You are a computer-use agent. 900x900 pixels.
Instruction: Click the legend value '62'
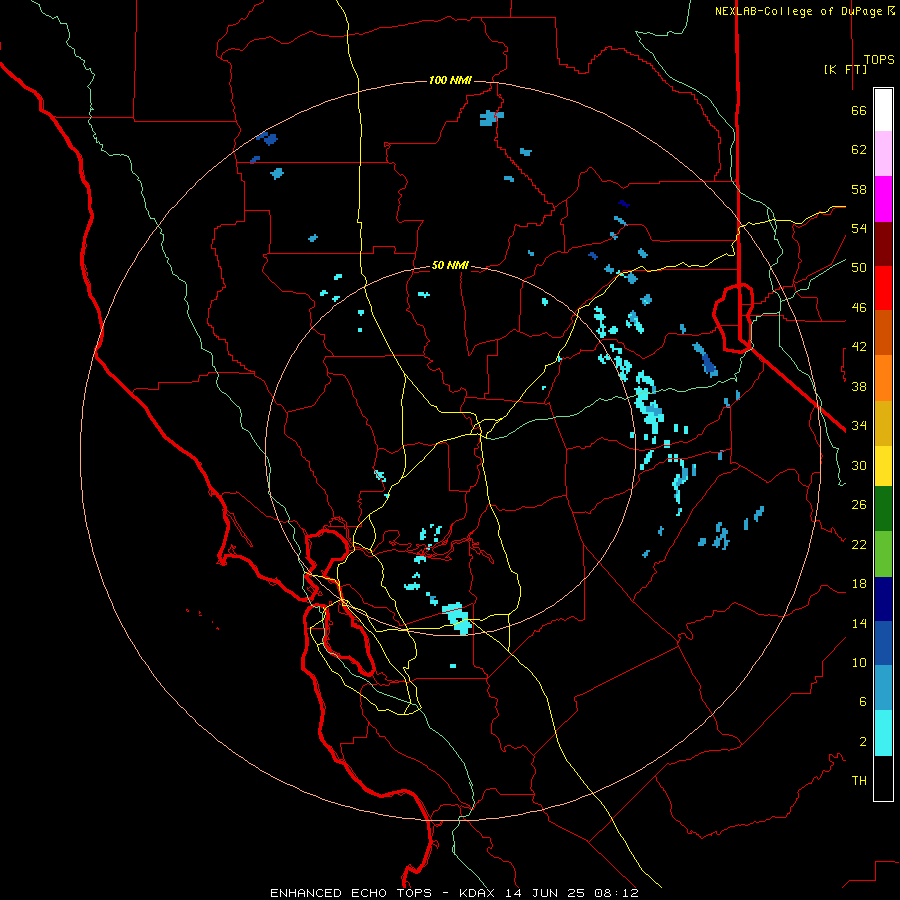[859, 150]
